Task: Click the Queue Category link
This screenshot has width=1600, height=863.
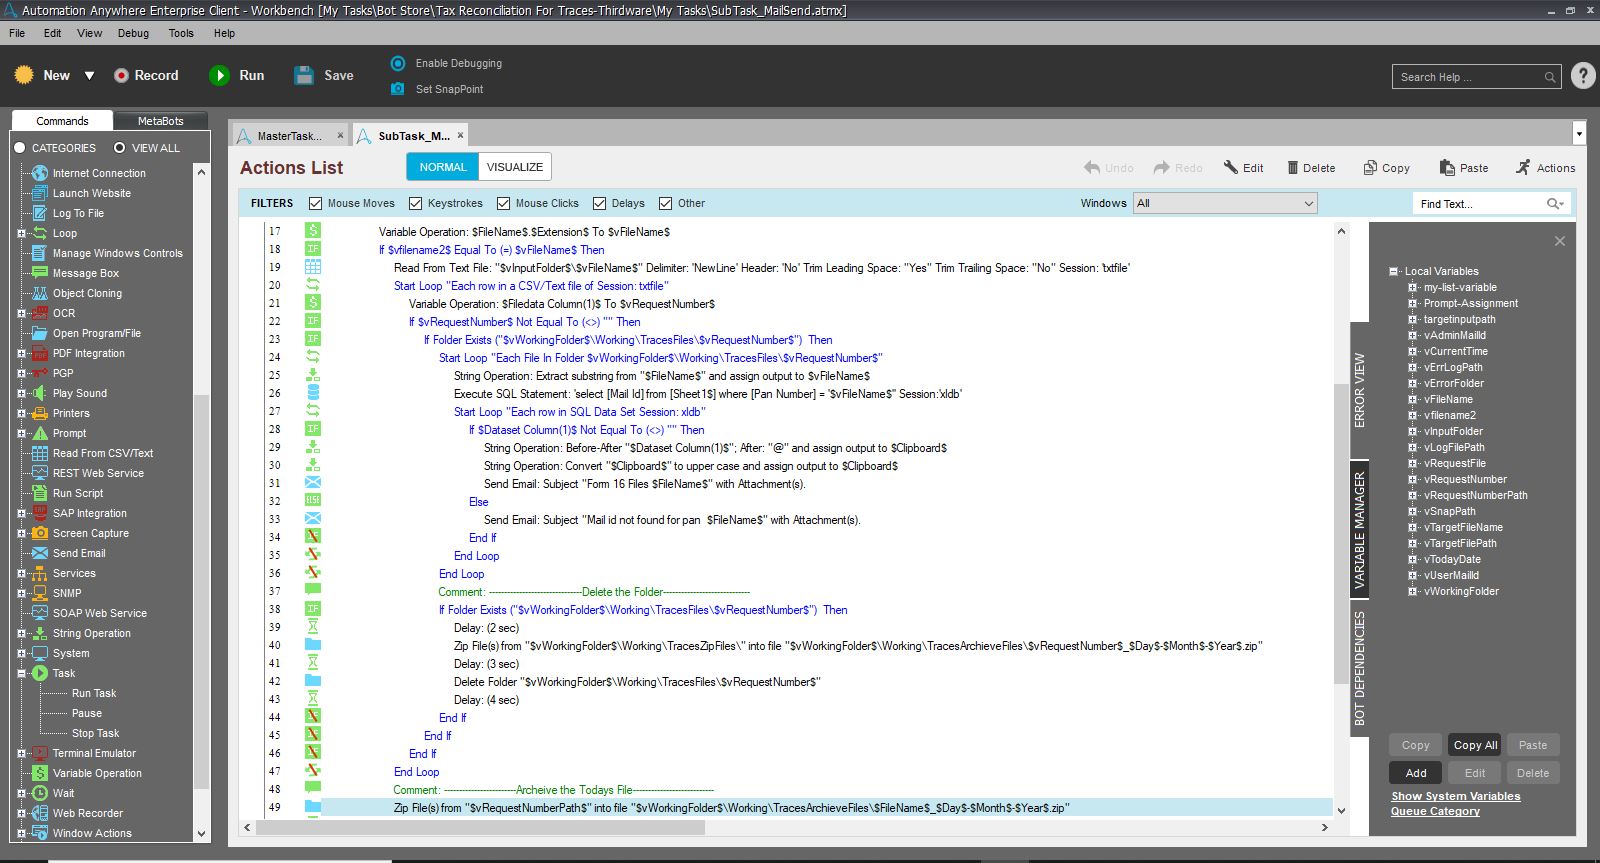Action: click(1435, 811)
